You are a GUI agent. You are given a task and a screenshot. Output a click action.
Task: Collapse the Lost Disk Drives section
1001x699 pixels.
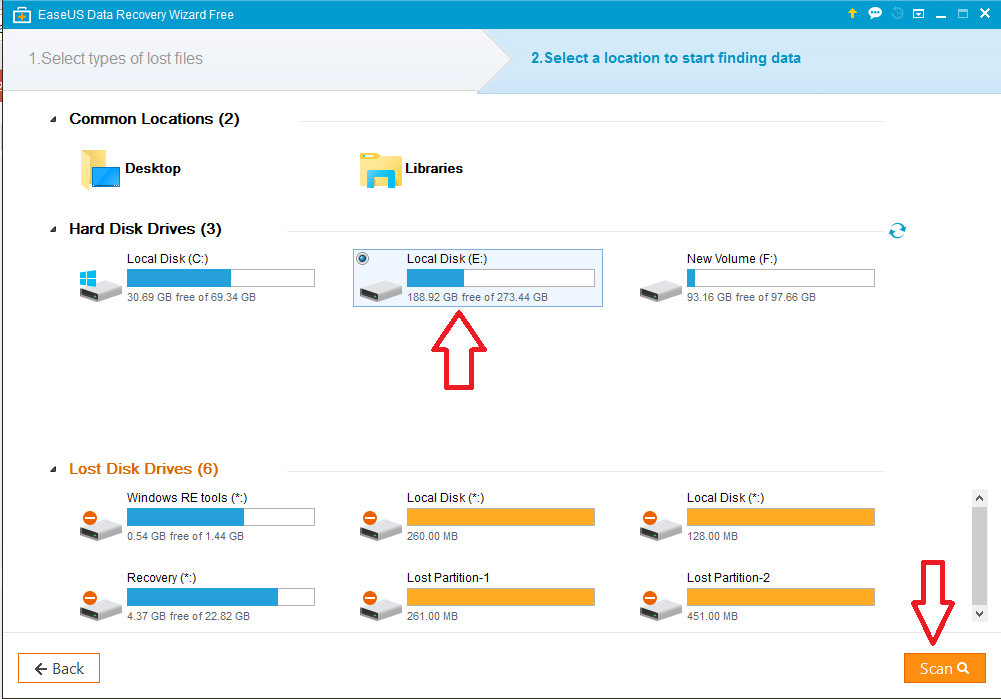pyautogui.click(x=54, y=469)
